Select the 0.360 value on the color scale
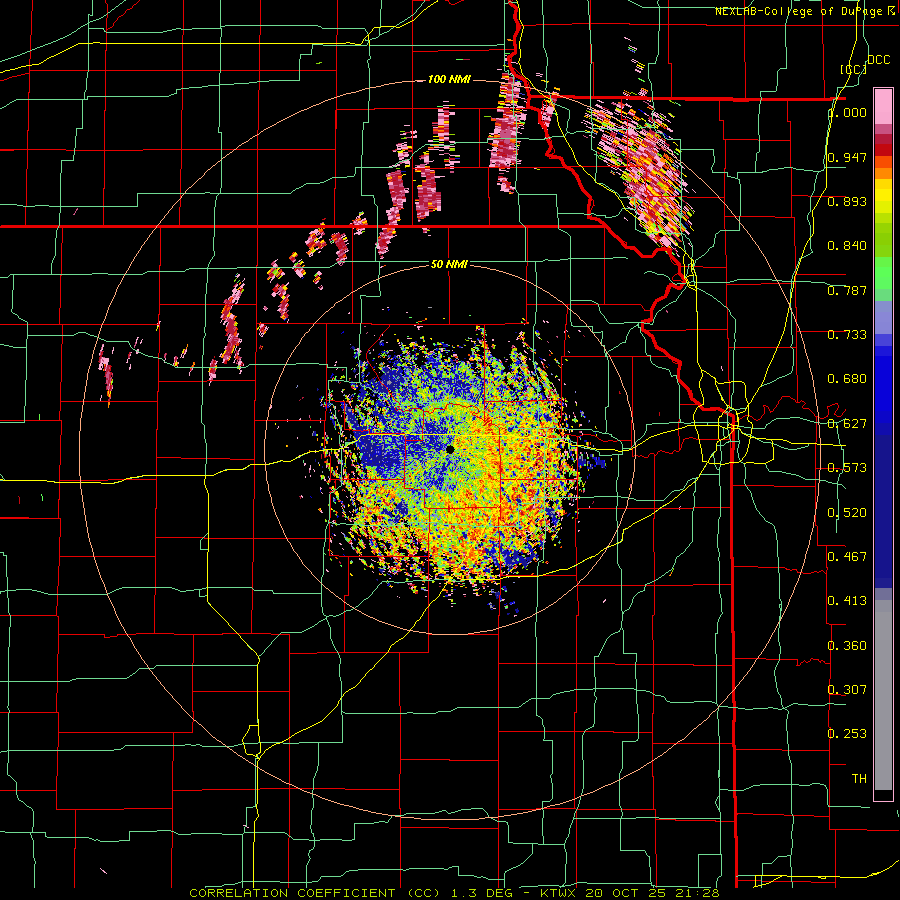 (847, 646)
